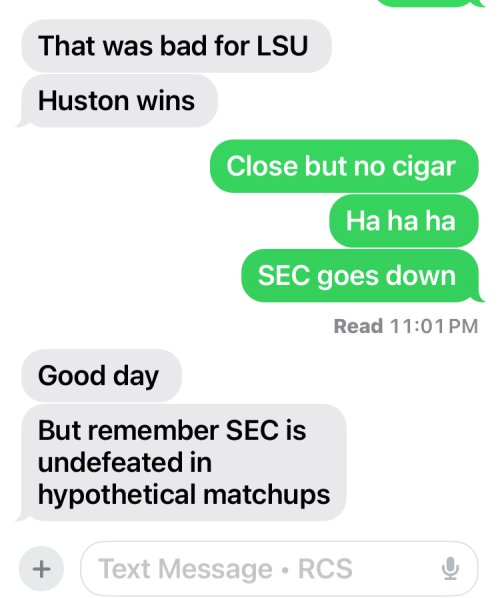Tap the 11:01 PM timestamp
Screen dimensions: 500x598
click(x=434, y=326)
